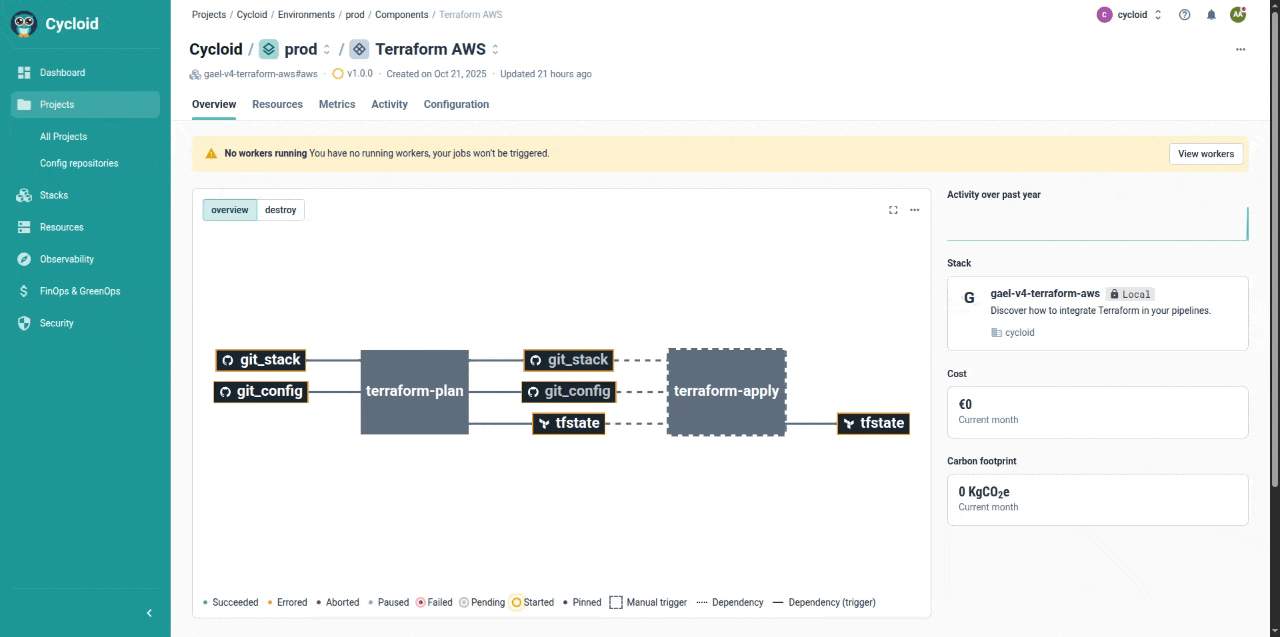Click the Dashboard icon in sidebar
Viewport: 1280px width, 637px height.
point(24,73)
